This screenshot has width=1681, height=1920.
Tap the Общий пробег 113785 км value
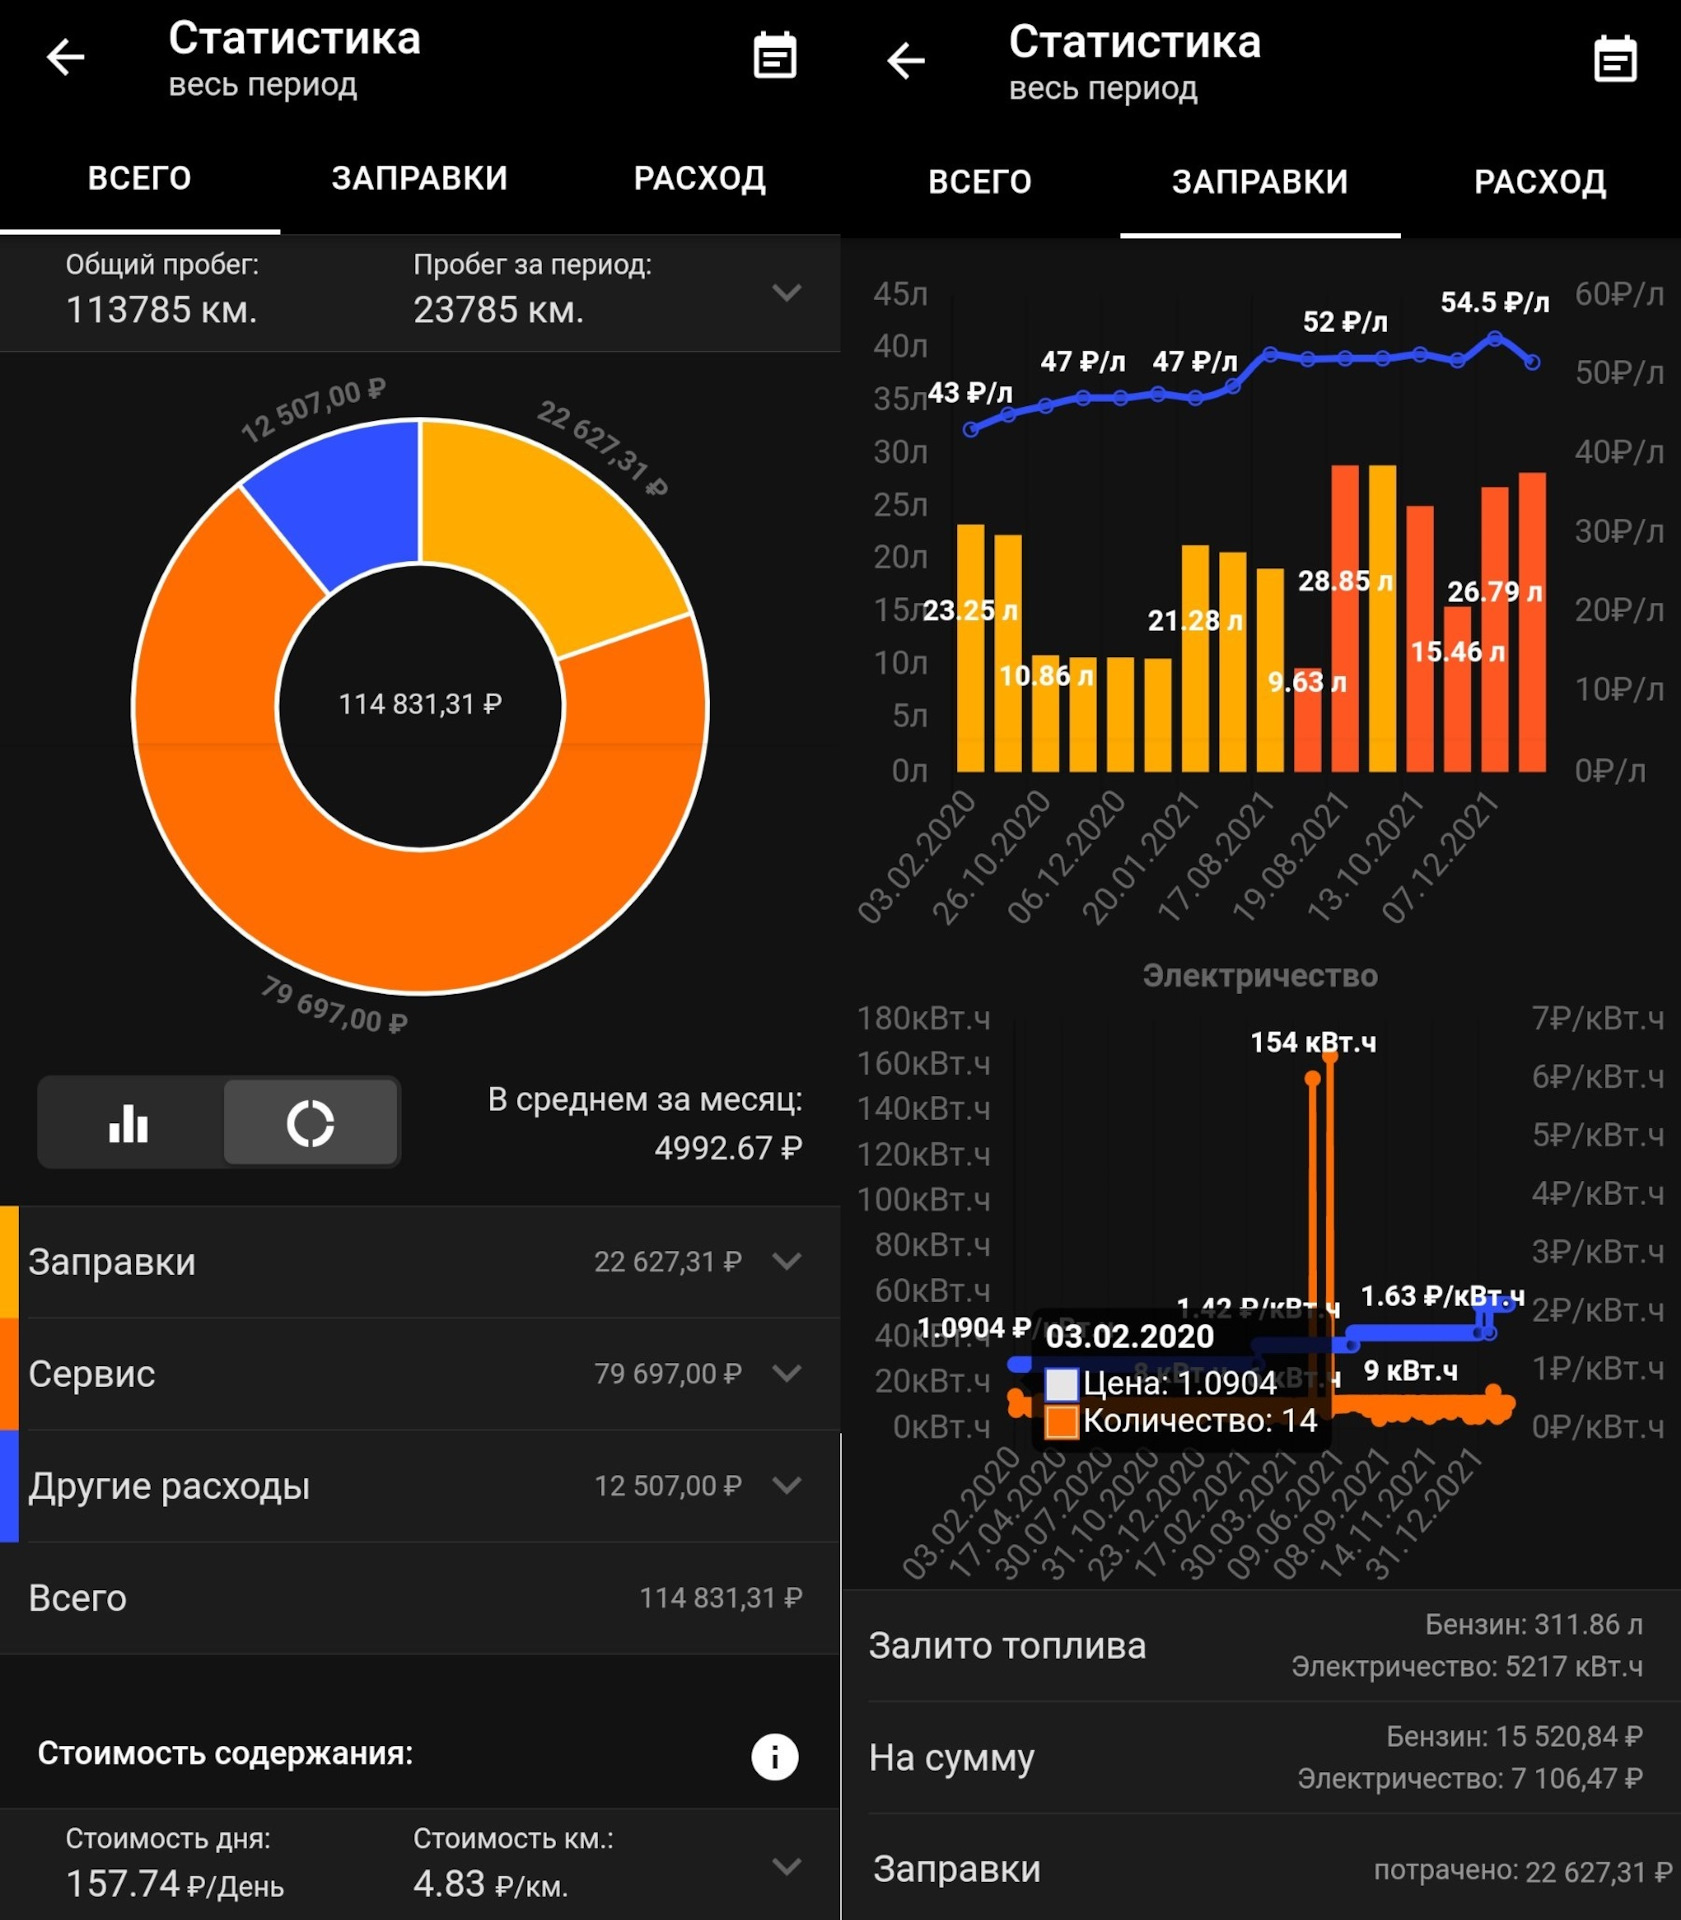pos(162,310)
